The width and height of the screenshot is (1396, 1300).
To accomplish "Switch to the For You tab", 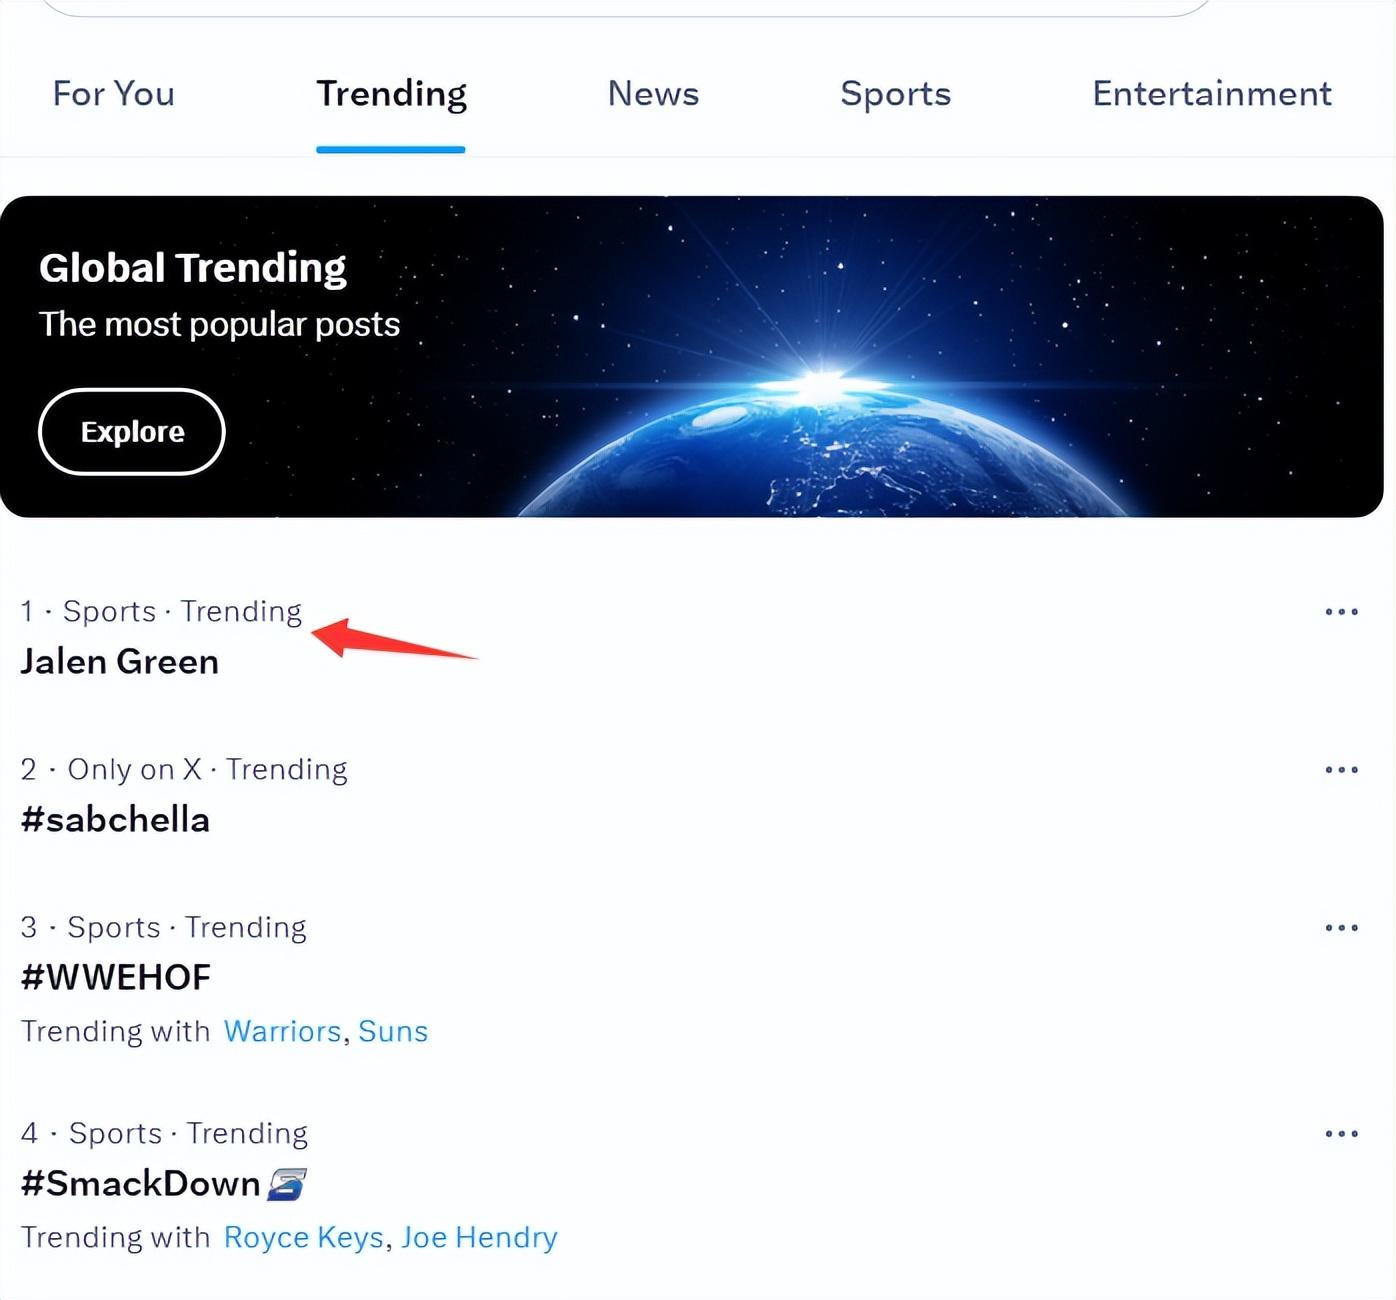I will click(x=113, y=94).
